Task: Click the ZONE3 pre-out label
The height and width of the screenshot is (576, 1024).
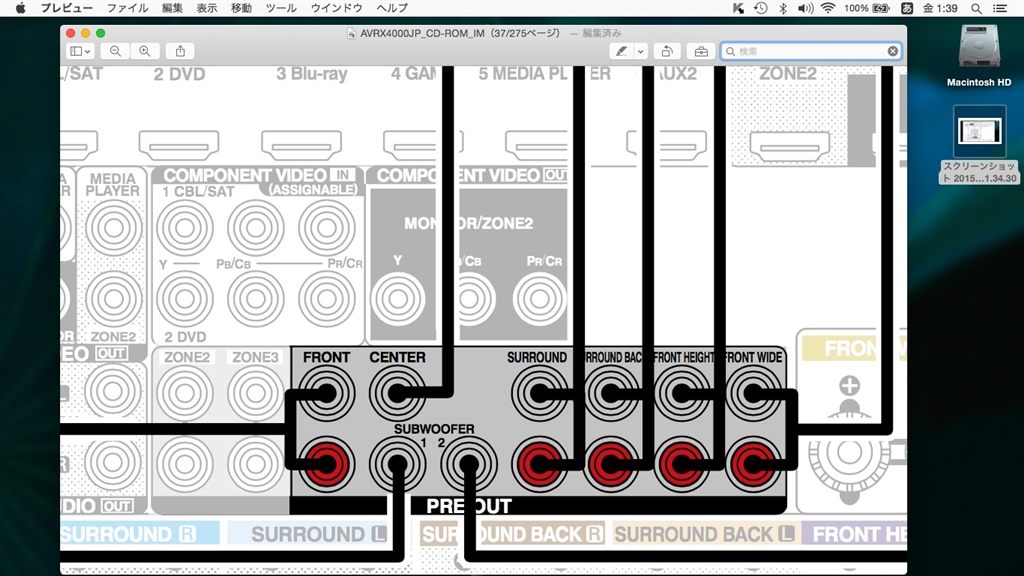Action: click(x=255, y=357)
